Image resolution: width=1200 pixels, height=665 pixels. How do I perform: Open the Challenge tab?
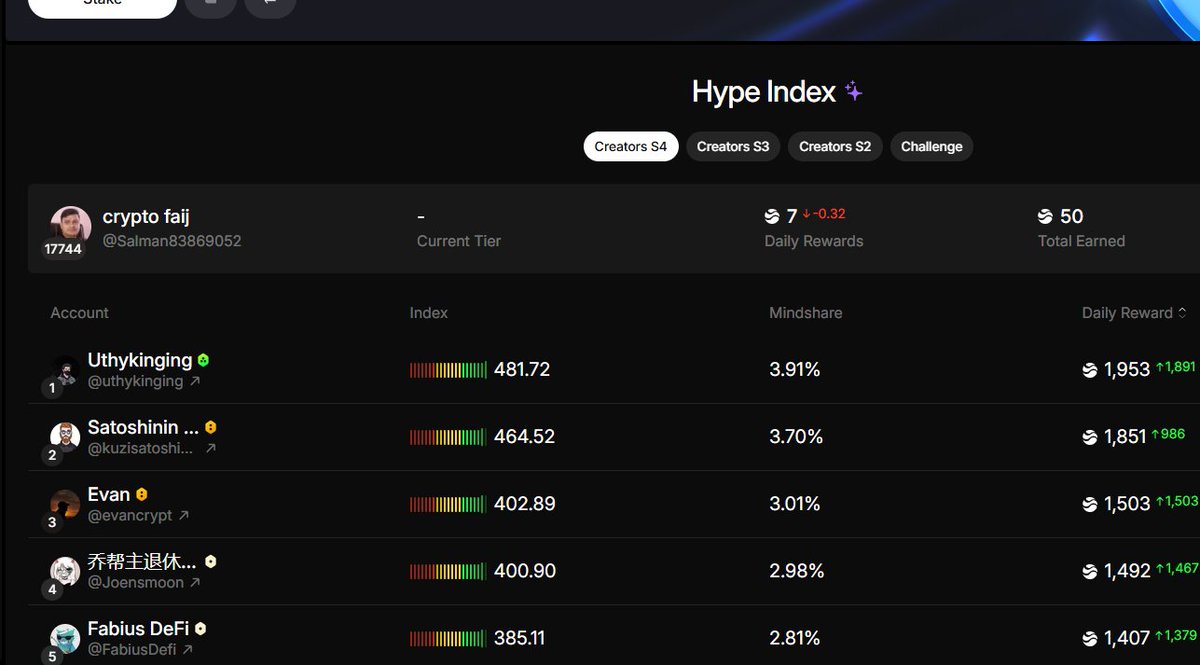coord(931,146)
